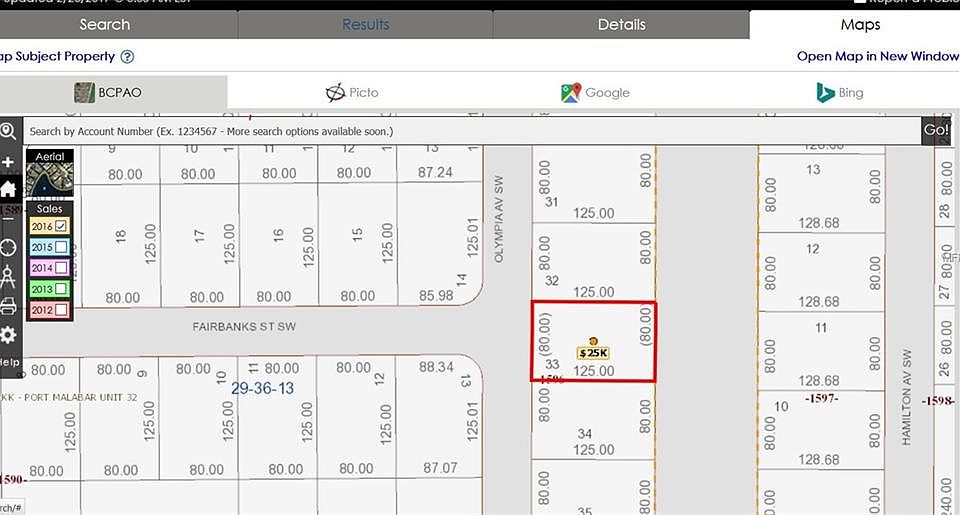
Task: Zoom in with the plus icon
Action: tap(8, 162)
